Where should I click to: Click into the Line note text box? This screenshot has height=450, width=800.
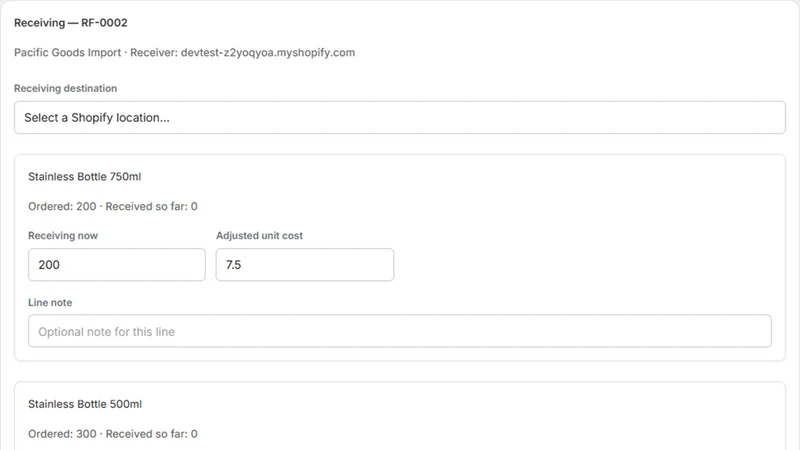pos(399,331)
